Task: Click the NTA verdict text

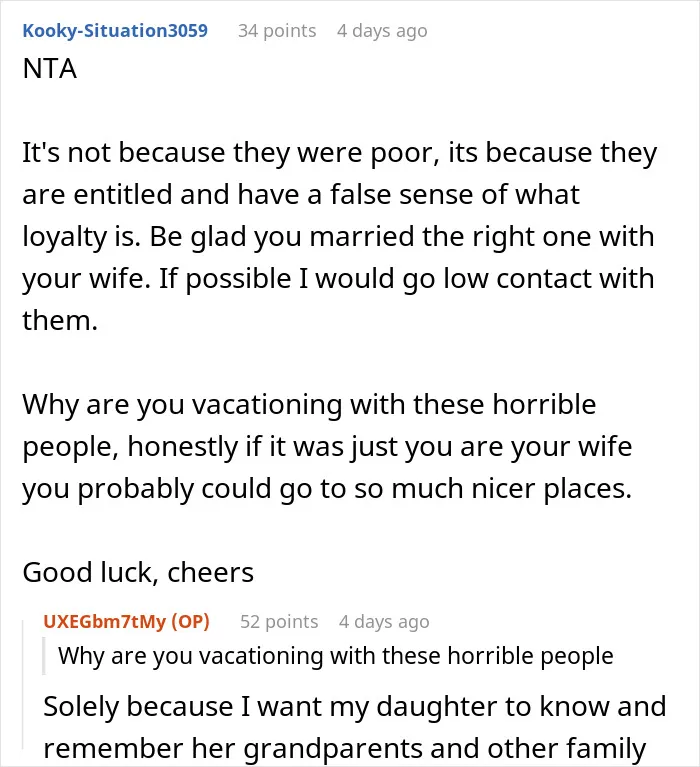Action: (x=49, y=68)
